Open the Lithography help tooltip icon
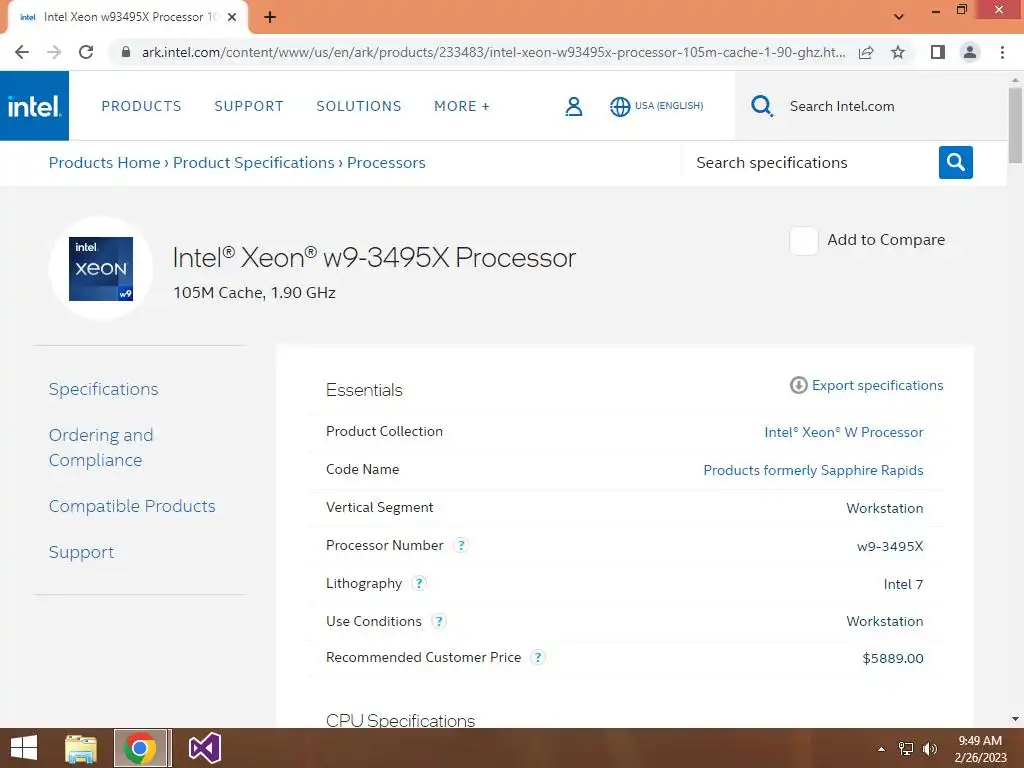1024x768 pixels. pos(419,583)
